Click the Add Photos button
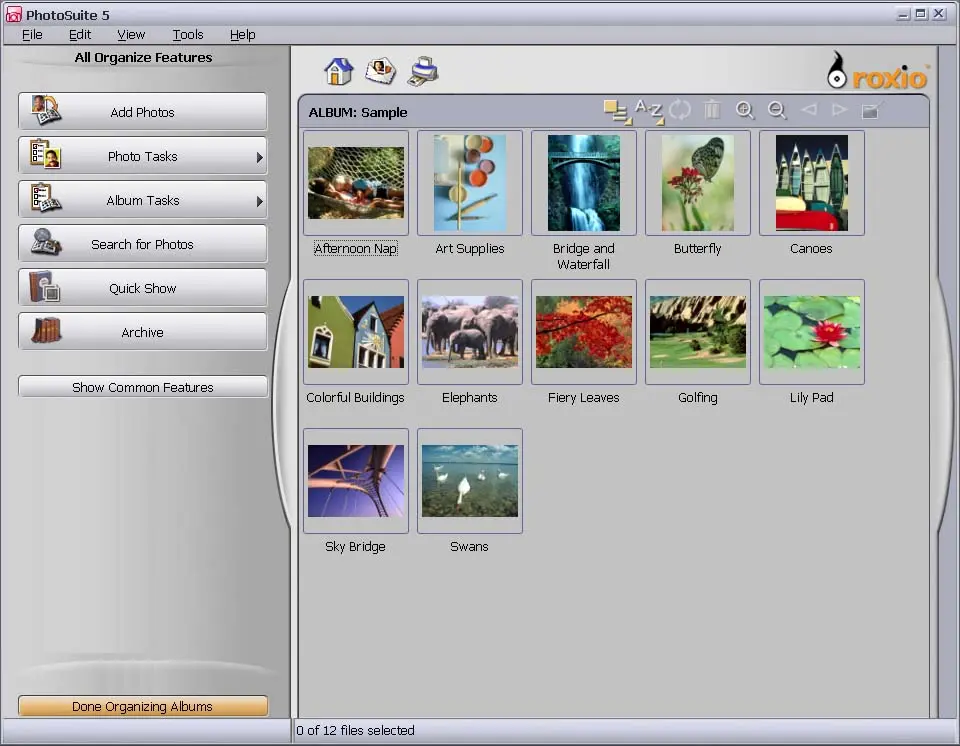The image size is (960, 746). 143,112
